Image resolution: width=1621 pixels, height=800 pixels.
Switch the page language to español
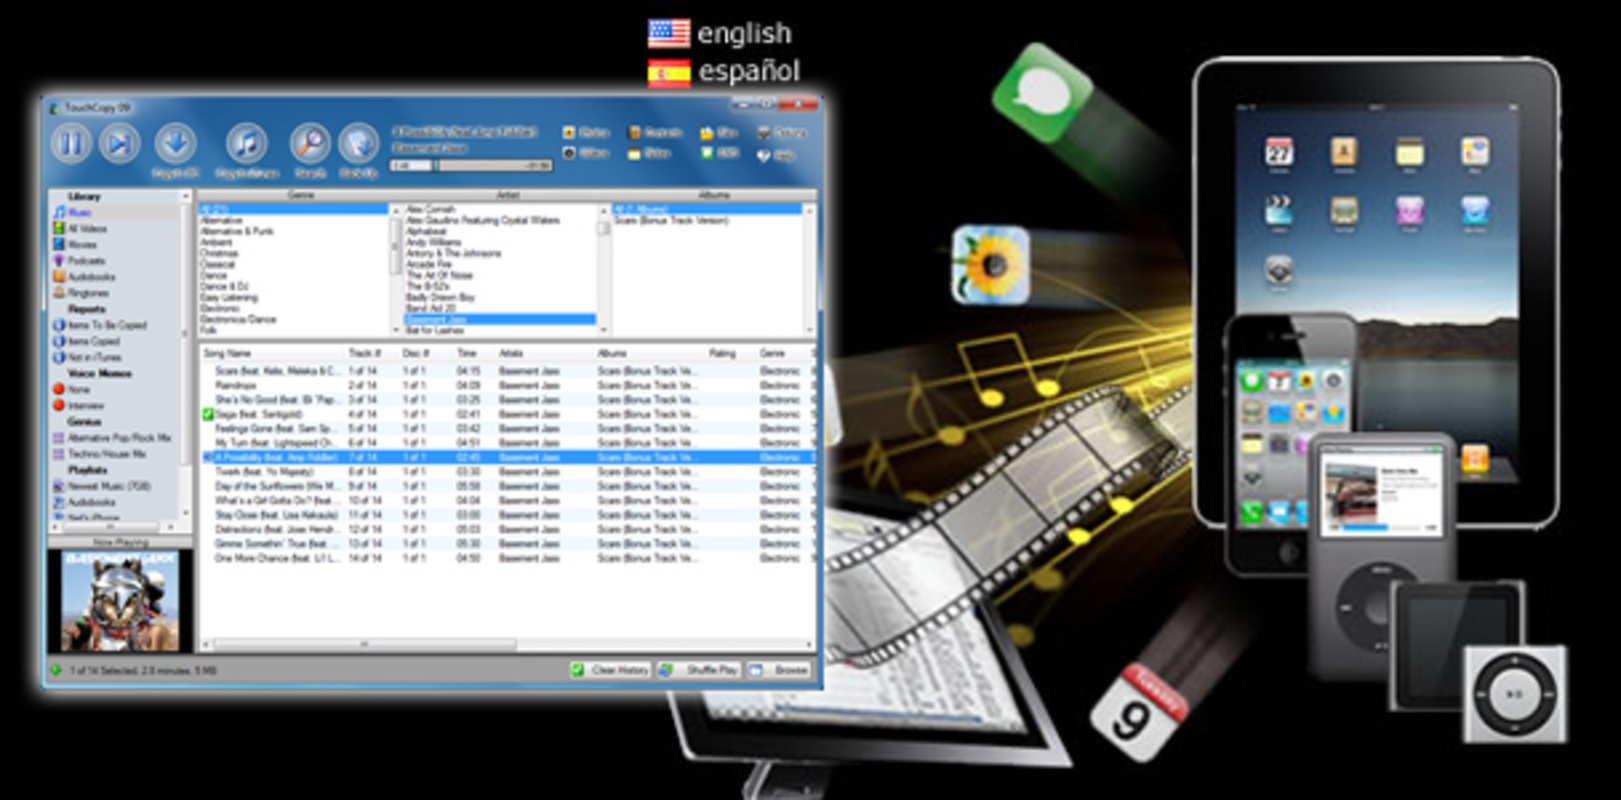(x=724, y=72)
